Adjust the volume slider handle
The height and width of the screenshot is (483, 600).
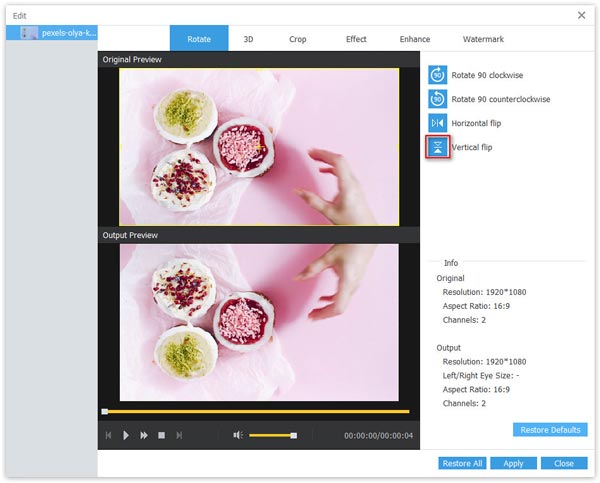(x=293, y=435)
